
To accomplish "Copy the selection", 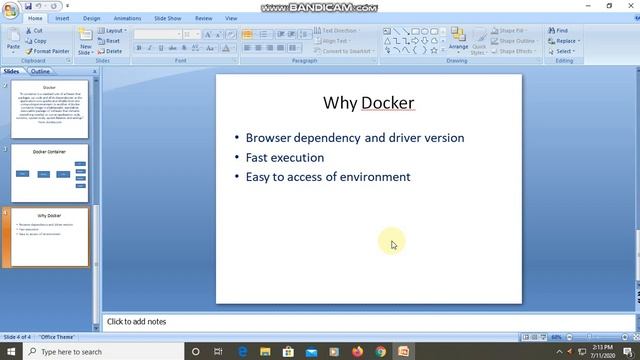I will [36, 41].
